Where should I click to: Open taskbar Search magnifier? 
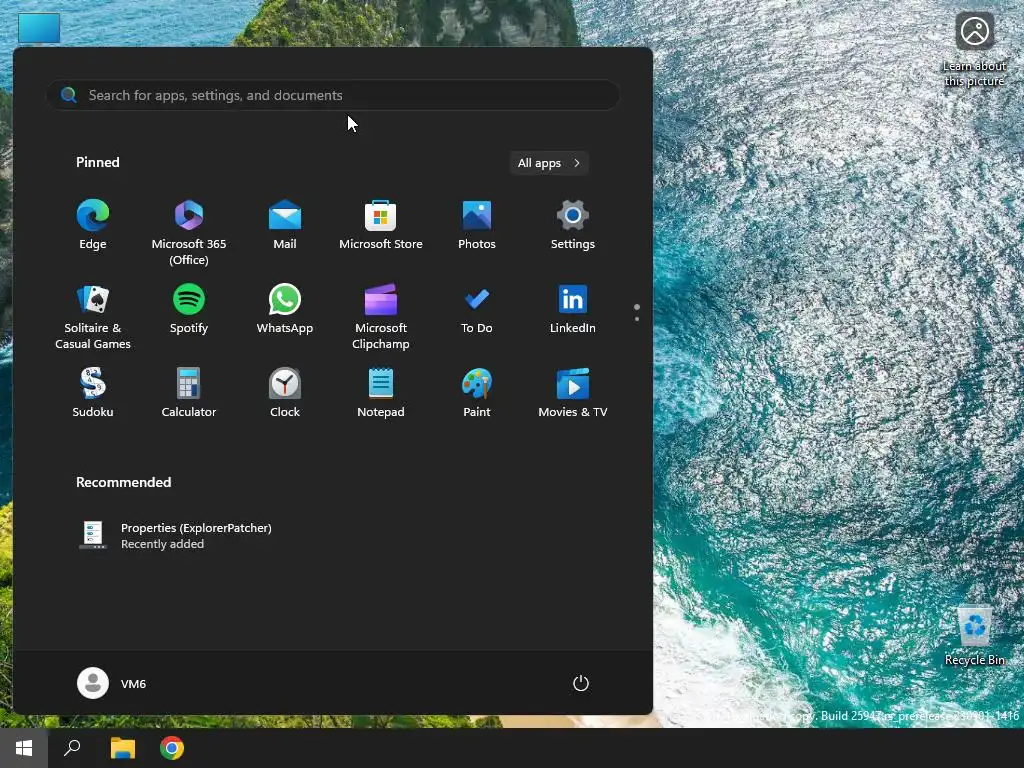coord(72,748)
